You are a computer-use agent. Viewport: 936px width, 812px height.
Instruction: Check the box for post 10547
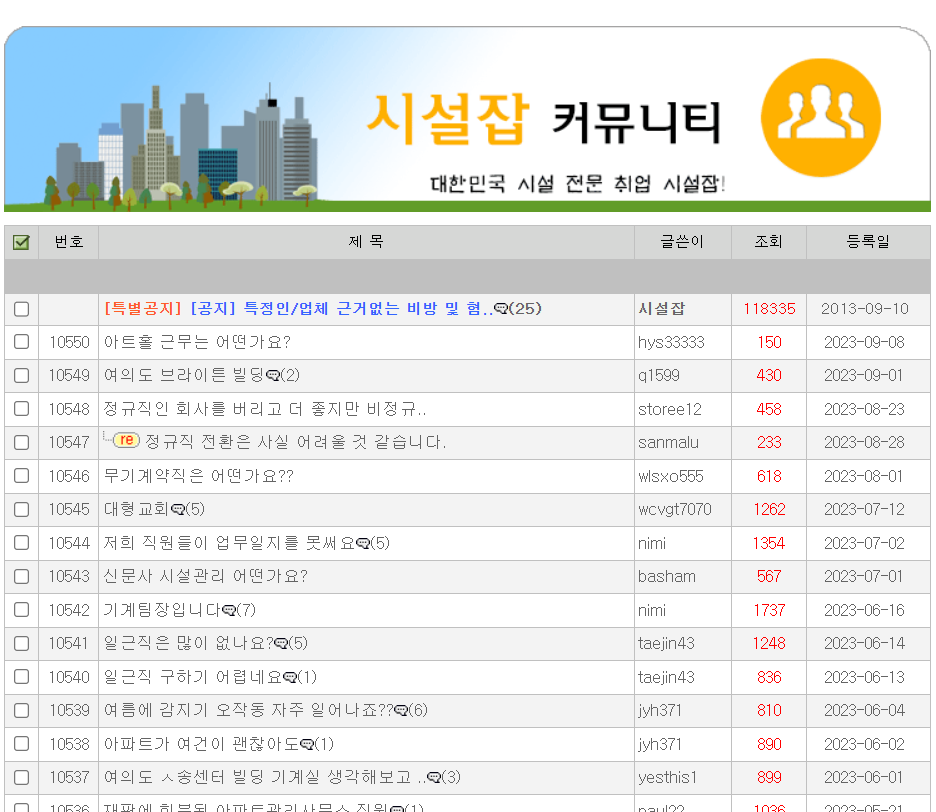click(x=21, y=442)
